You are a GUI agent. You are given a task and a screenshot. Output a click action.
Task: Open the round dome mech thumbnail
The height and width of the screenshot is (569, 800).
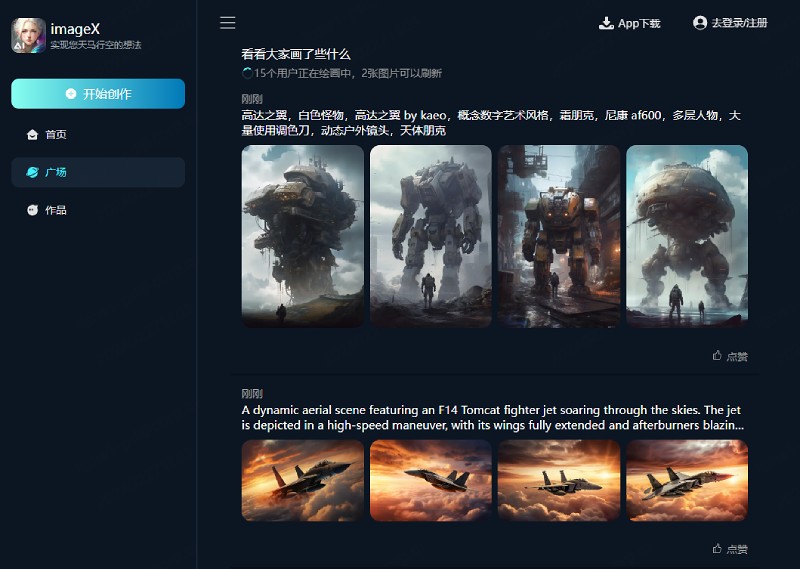point(687,236)
